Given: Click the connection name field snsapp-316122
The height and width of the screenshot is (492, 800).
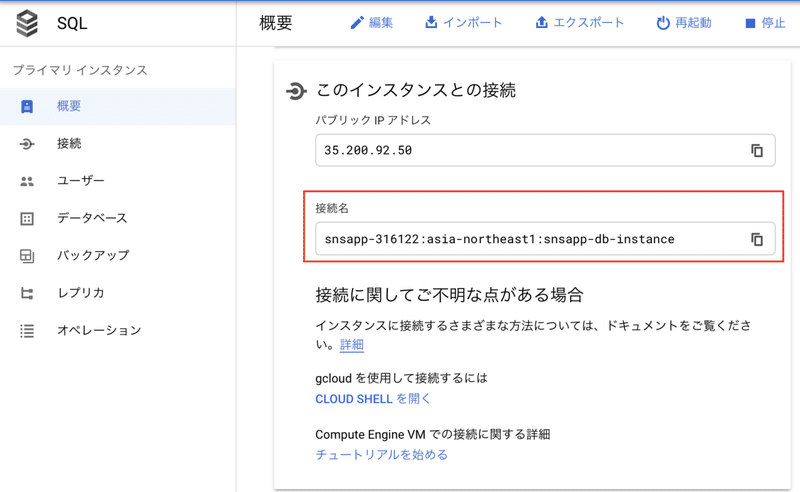Looking at the screenshot, I should click(x=545, y=239).
